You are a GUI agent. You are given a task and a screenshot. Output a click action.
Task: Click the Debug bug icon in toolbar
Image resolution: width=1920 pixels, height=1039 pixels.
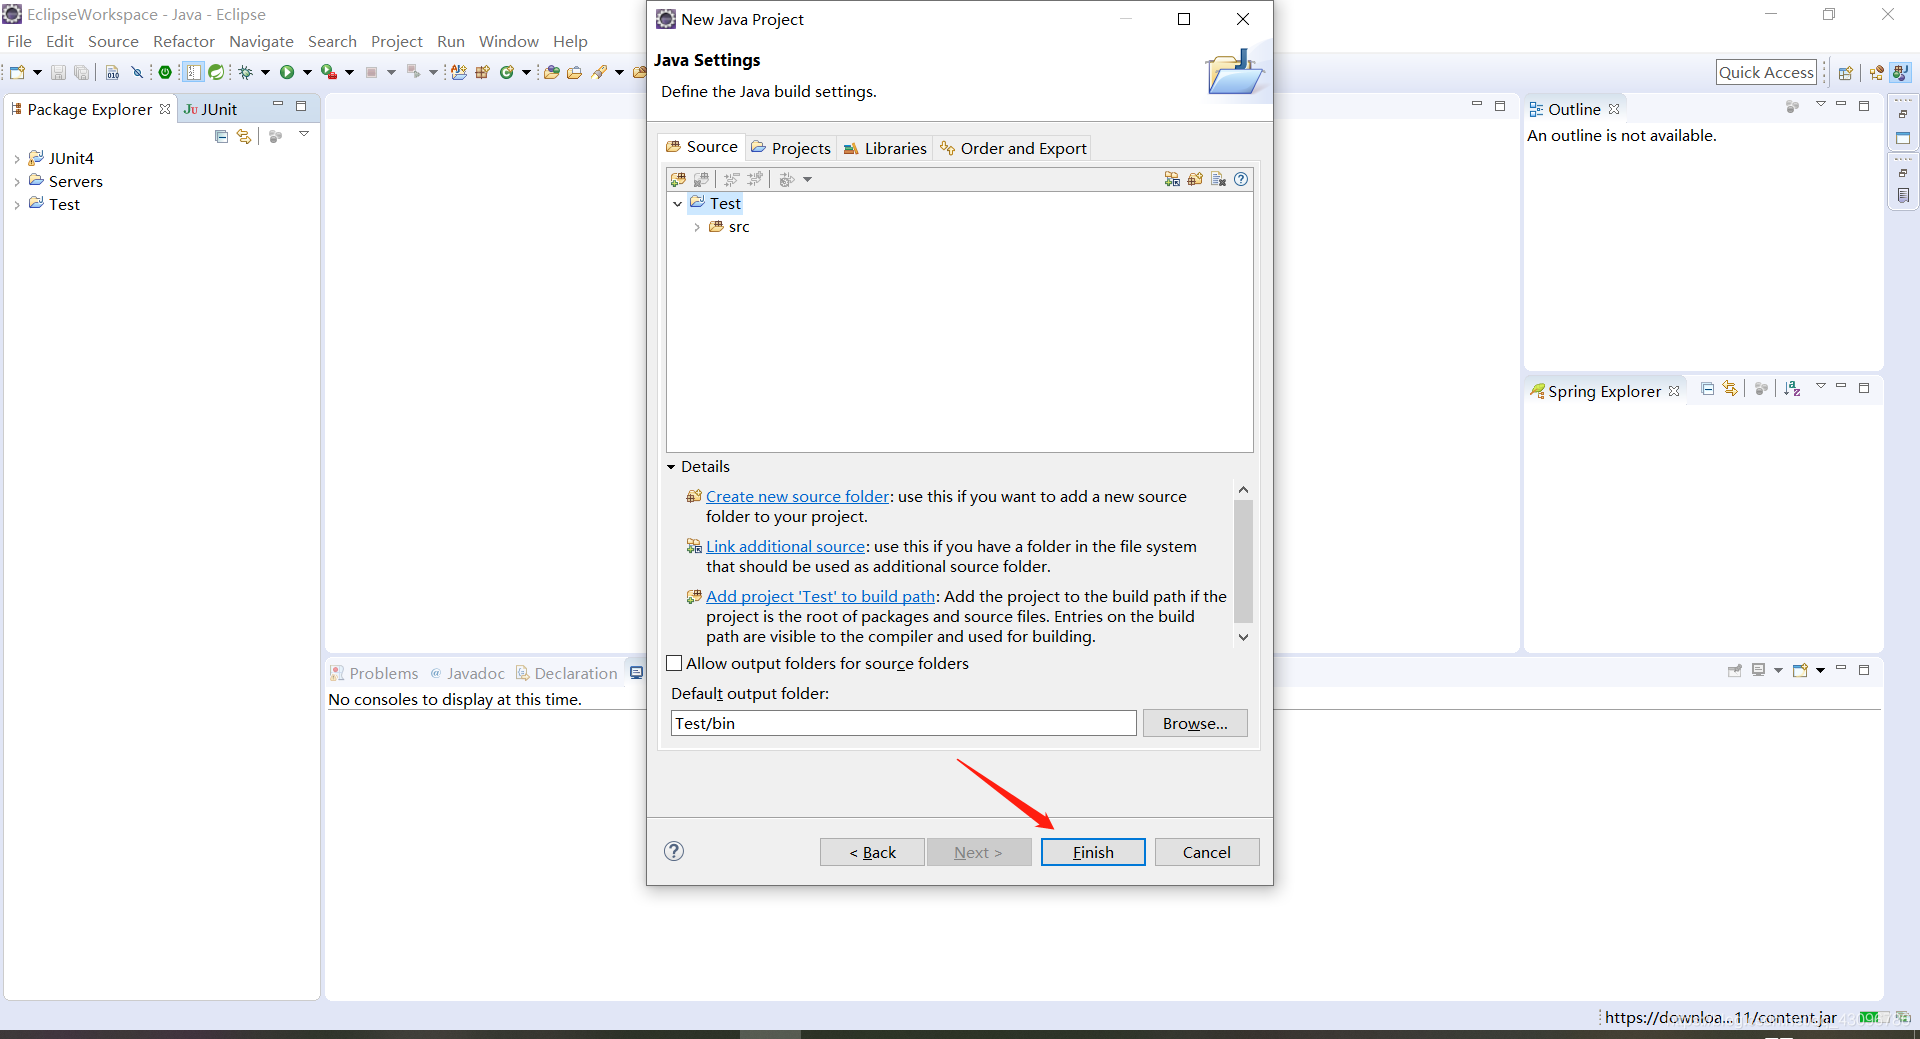(x=245, y=72)
